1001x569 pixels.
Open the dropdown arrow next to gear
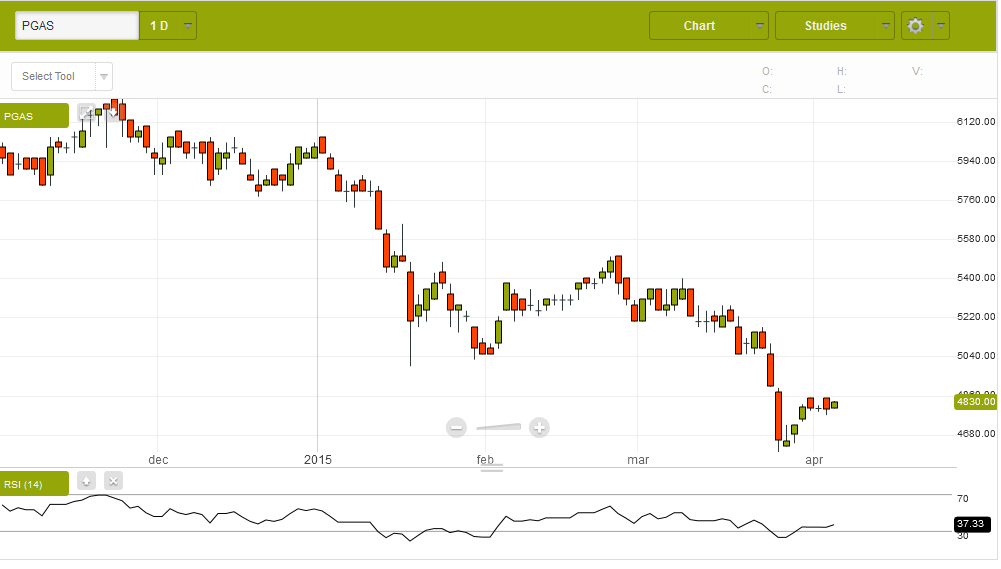(x=941, y=26)
